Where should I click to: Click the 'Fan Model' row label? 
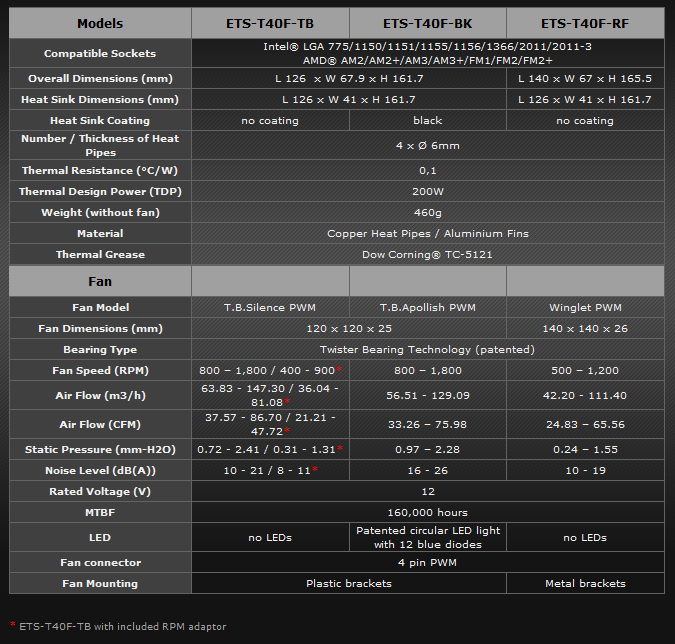point(100,307)
